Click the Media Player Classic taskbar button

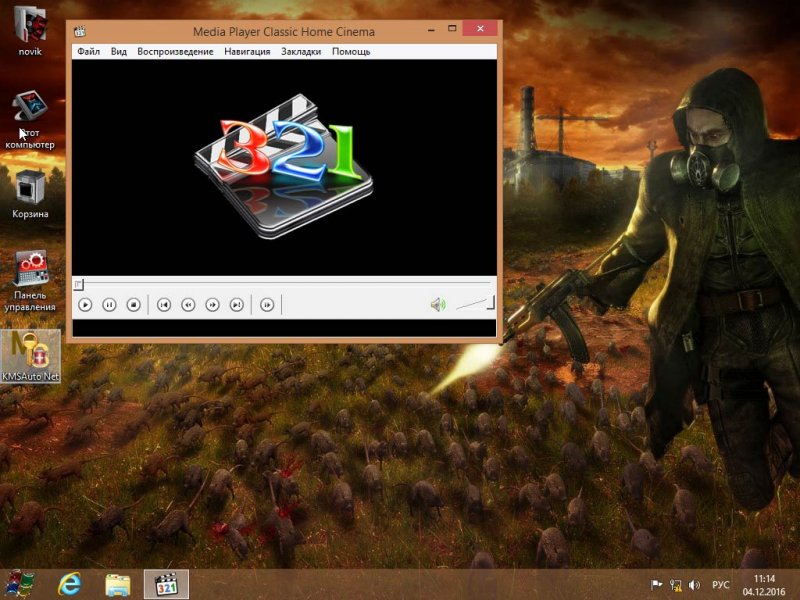[166, 584]
